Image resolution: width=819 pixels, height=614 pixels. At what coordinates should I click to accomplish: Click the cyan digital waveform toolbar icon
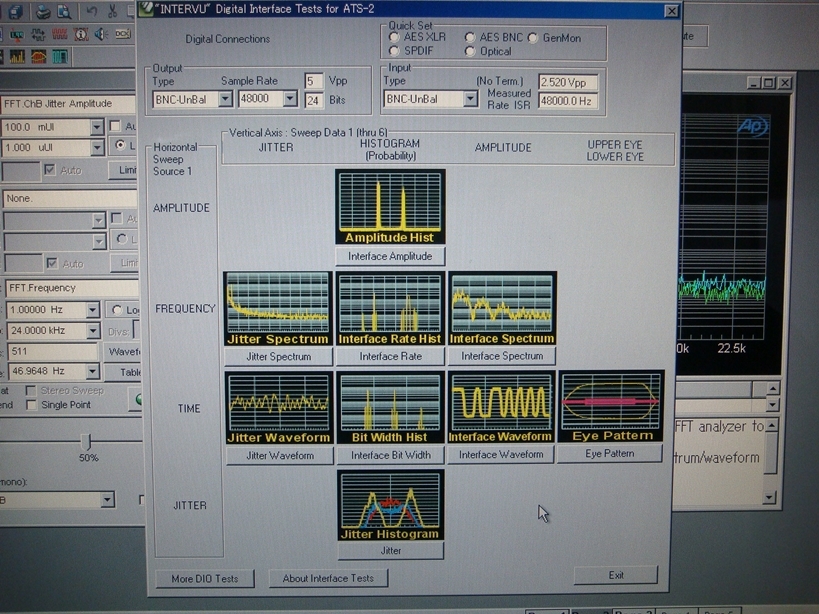tap(60, 56)
